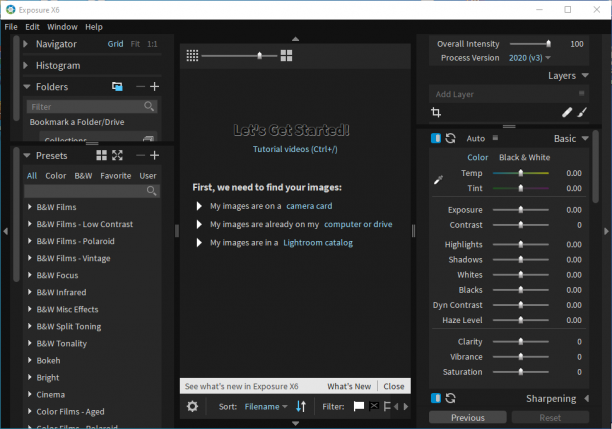Viewport: 612px width, 429px height.
Task: Expand the B&W Films preset group
Action: click(30, 207)
